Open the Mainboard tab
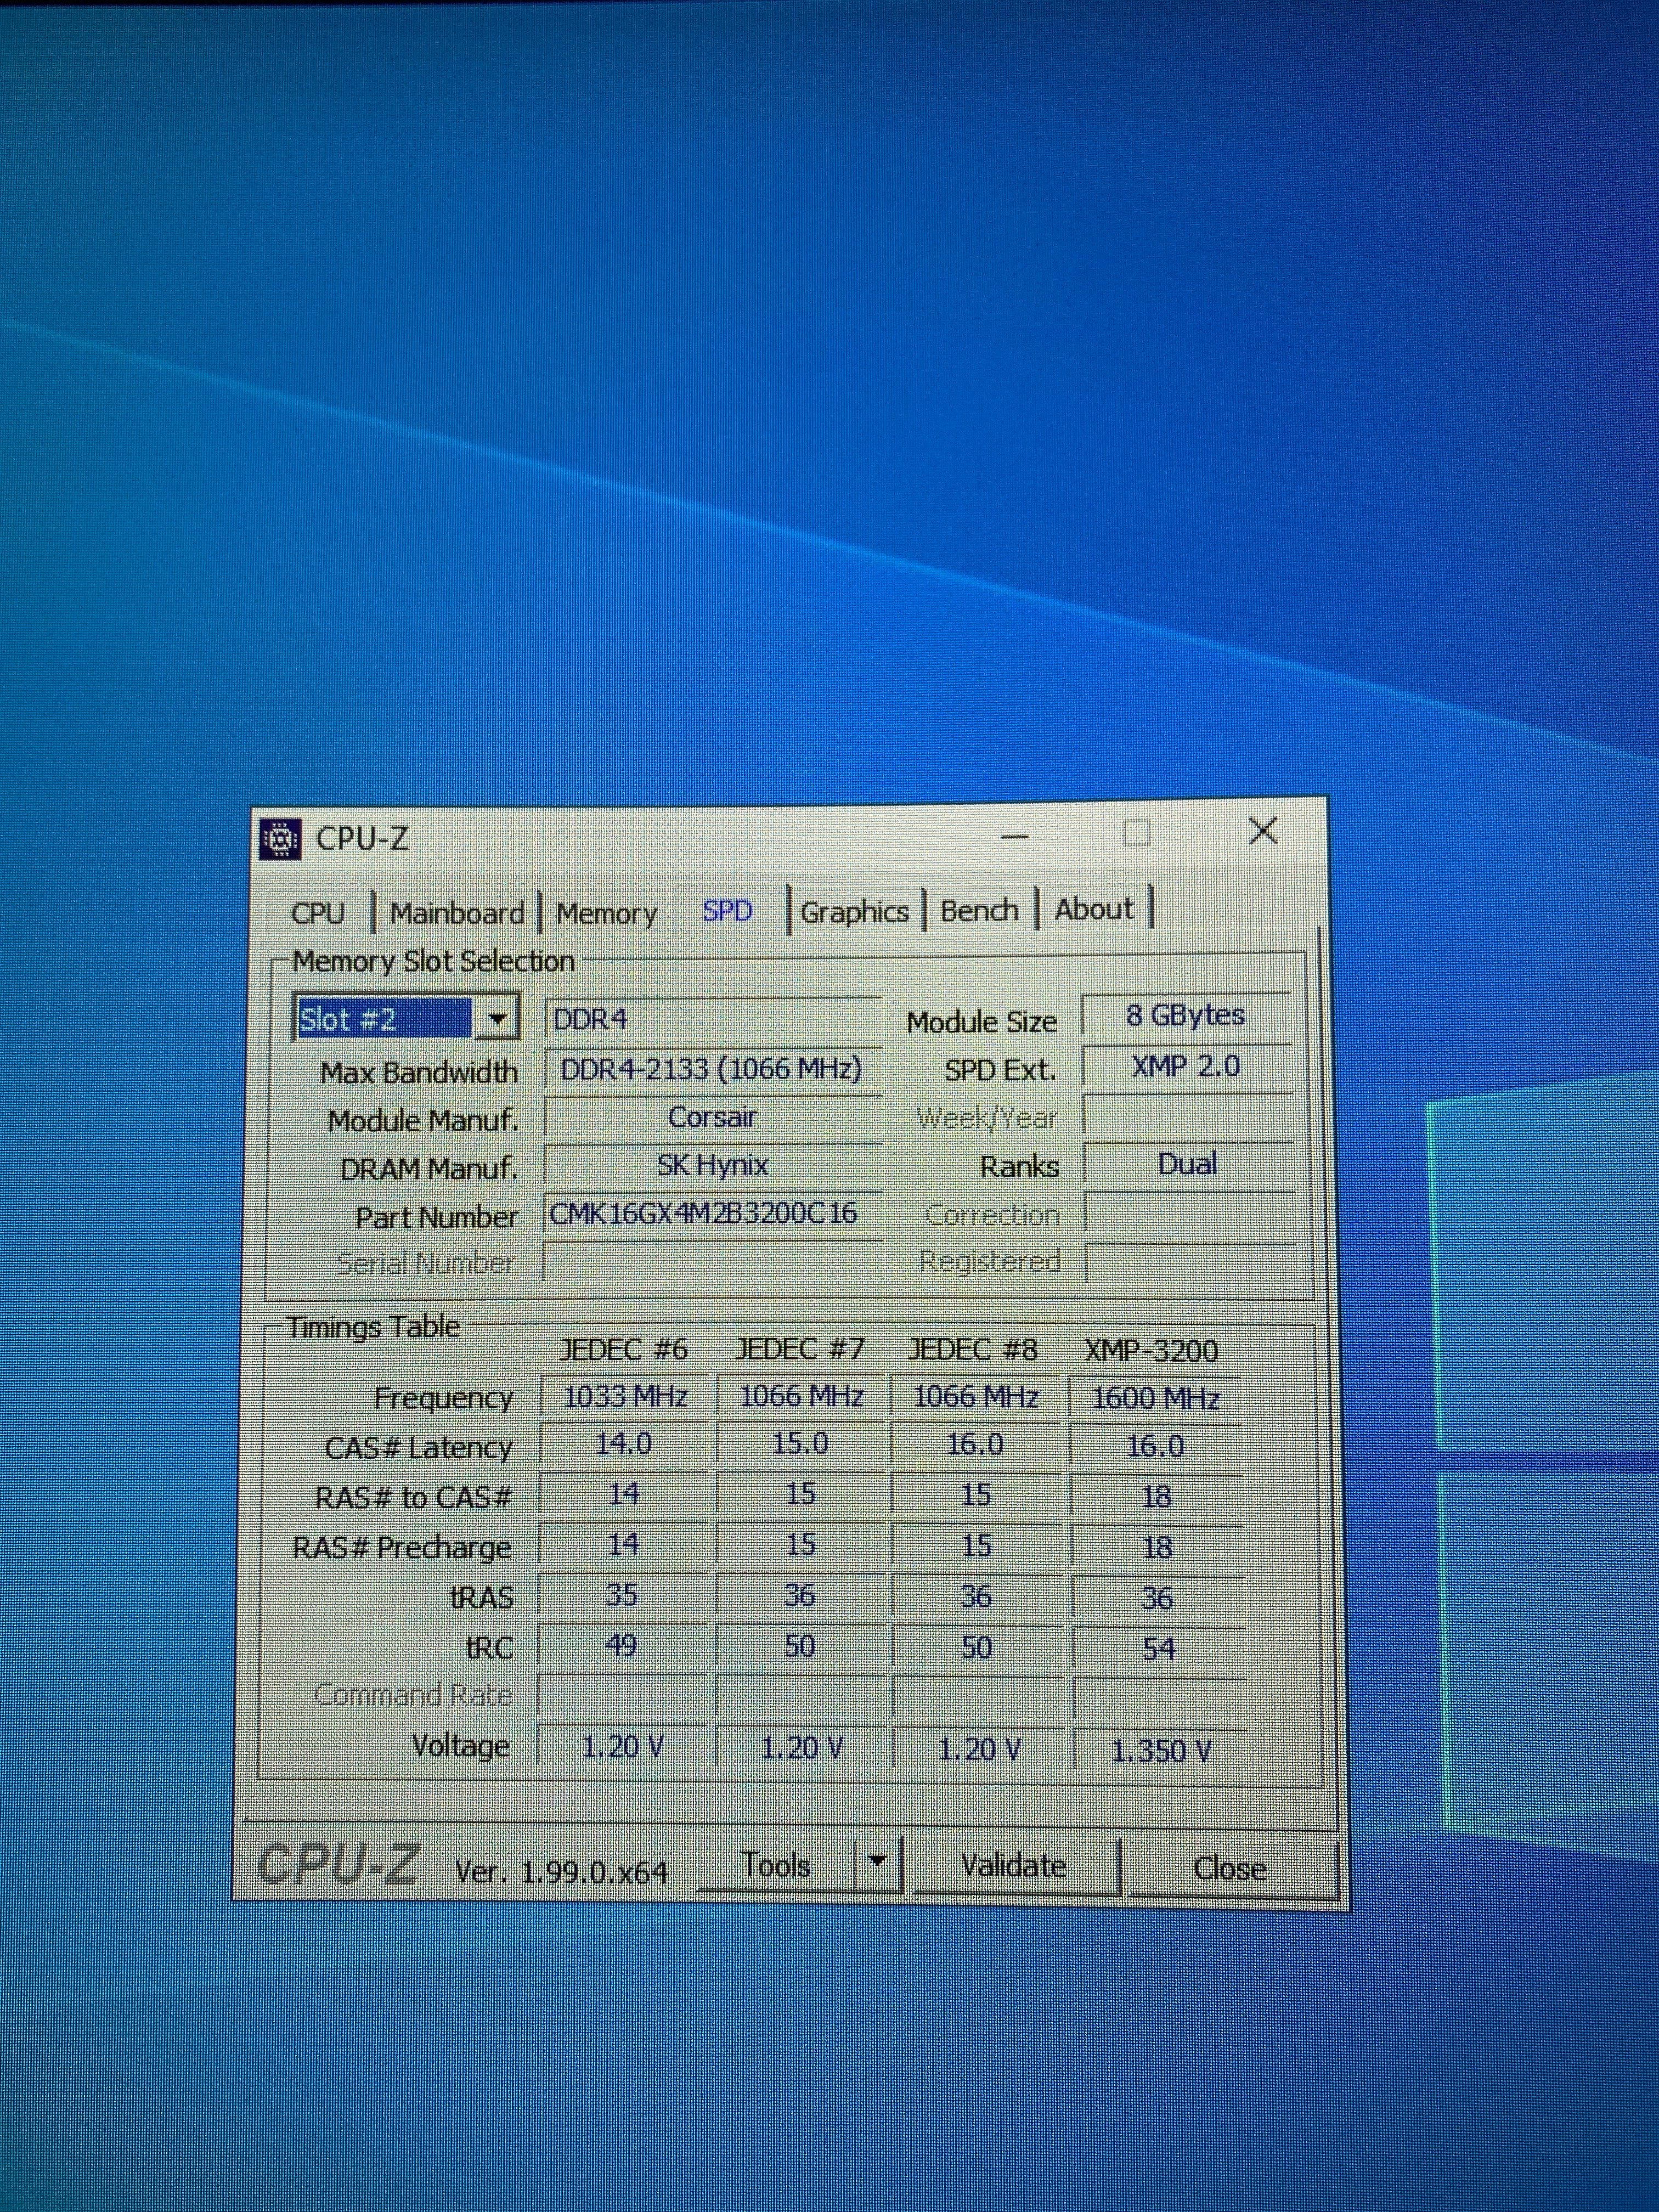 (x=457, y=913)
